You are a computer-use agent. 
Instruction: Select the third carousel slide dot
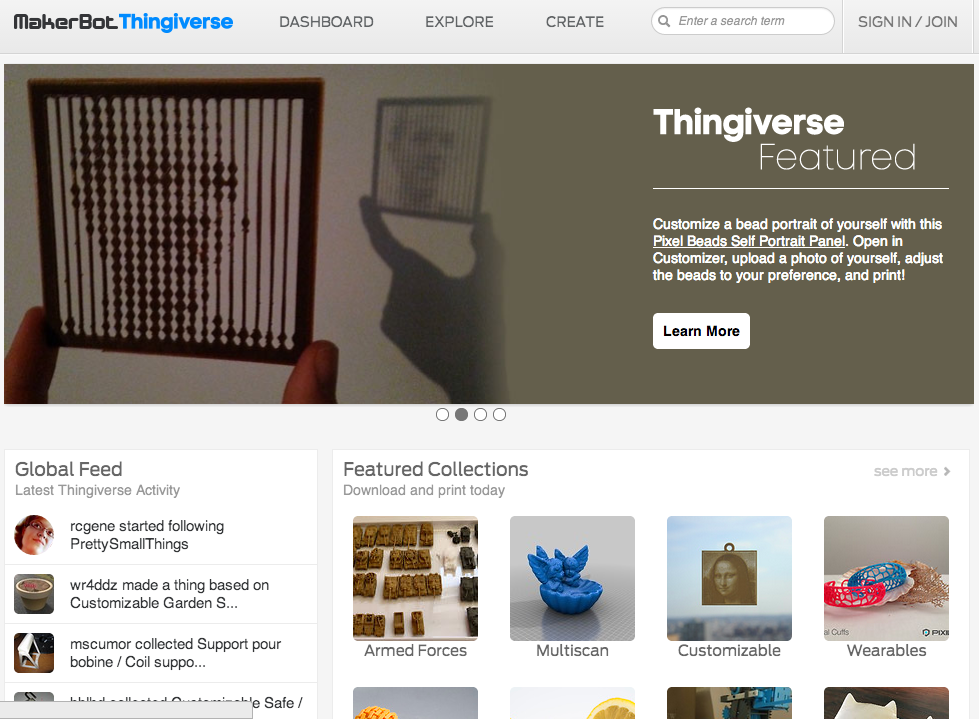[480, 414]
